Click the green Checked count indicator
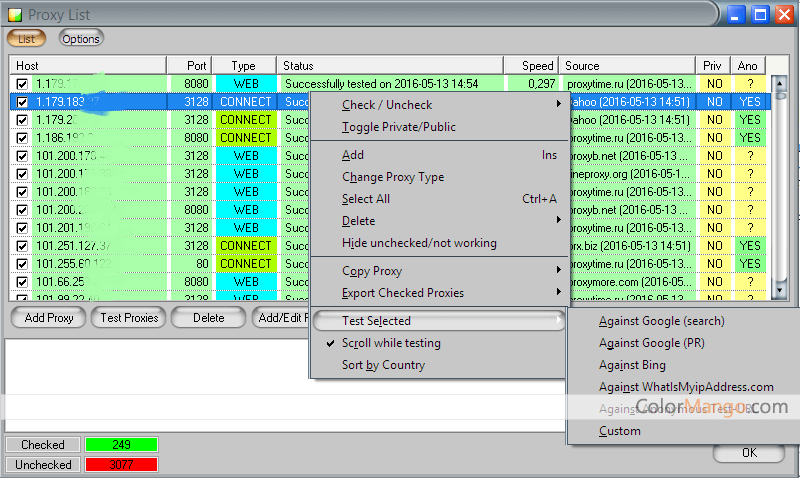This screenshot has width=800, height=478. tap(121, 445)
